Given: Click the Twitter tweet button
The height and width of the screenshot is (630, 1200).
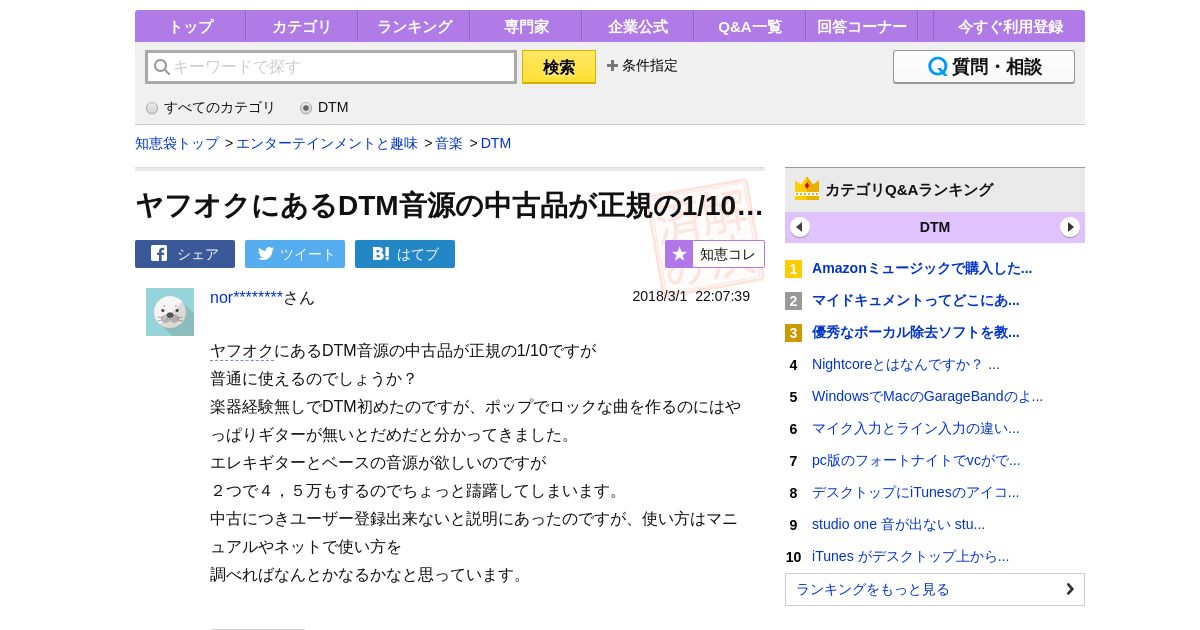Looking at the screenshot, I should [x=295, y=254].
